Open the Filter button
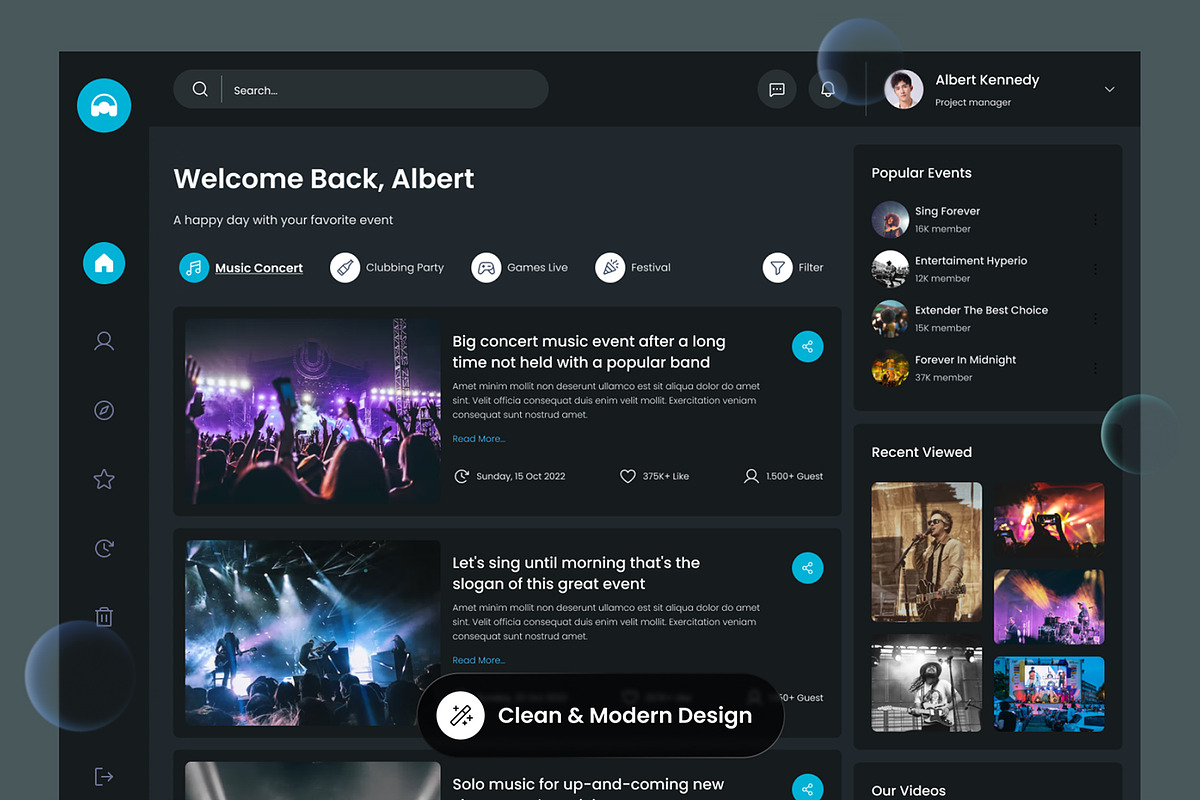The width and height of the screenshot is (1200, 800). click(x=793, y=267)
